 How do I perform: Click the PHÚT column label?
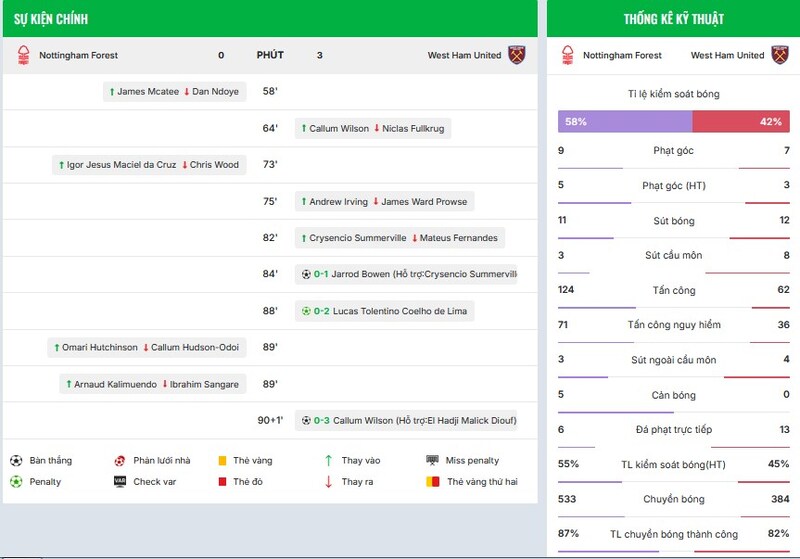point(270,55)
